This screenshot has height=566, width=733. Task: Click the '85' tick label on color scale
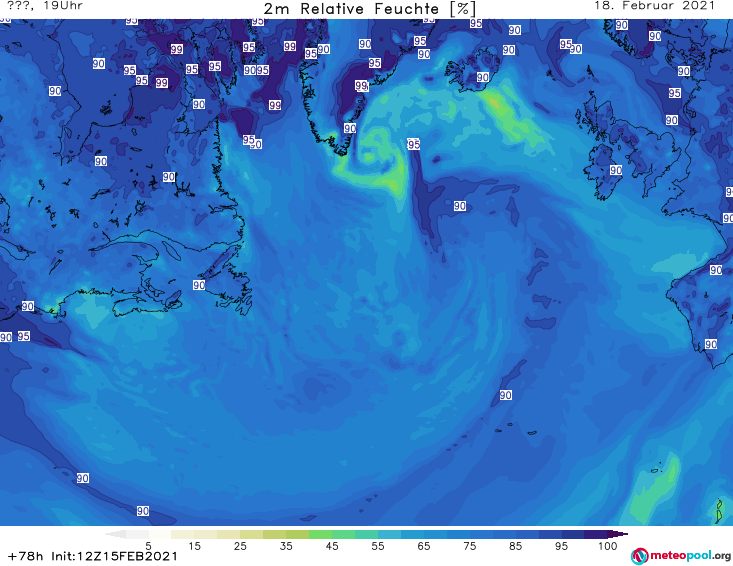[x=515, y=546]
